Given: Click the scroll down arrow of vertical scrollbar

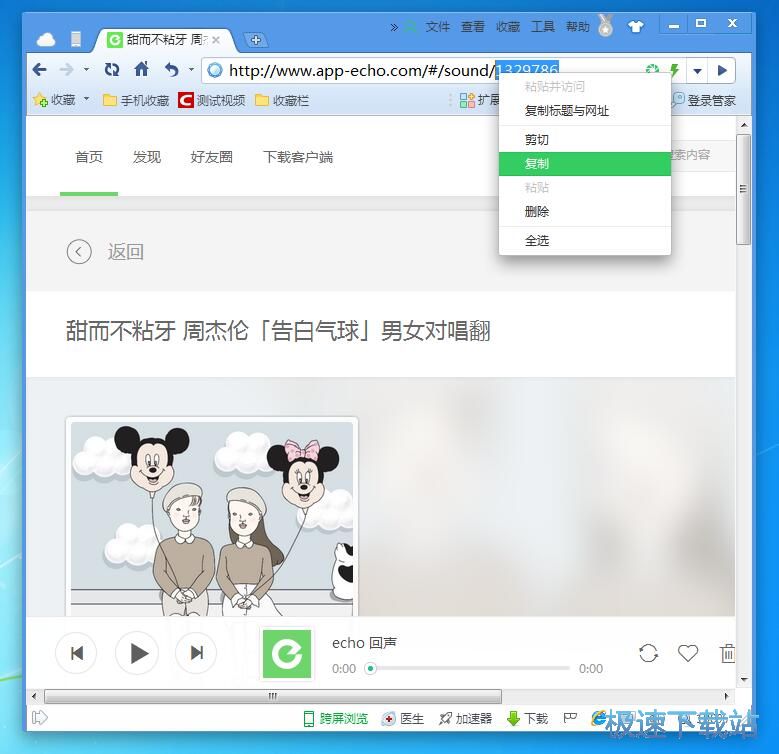Looking at the screenshot, I should point(744,679).
